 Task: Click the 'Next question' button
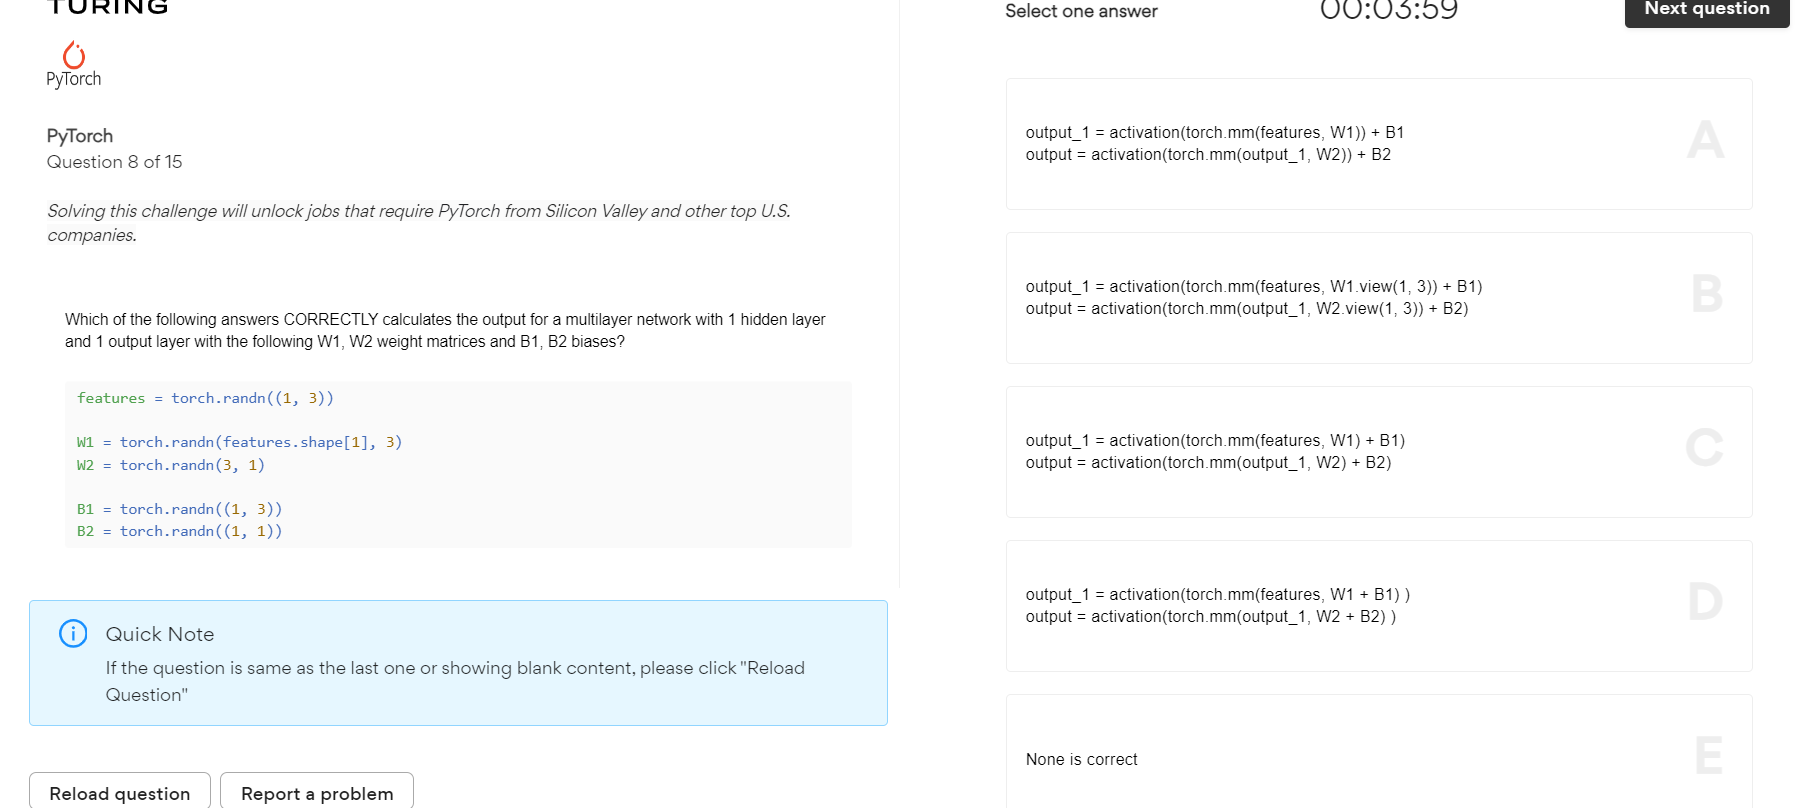point(1705,7)
